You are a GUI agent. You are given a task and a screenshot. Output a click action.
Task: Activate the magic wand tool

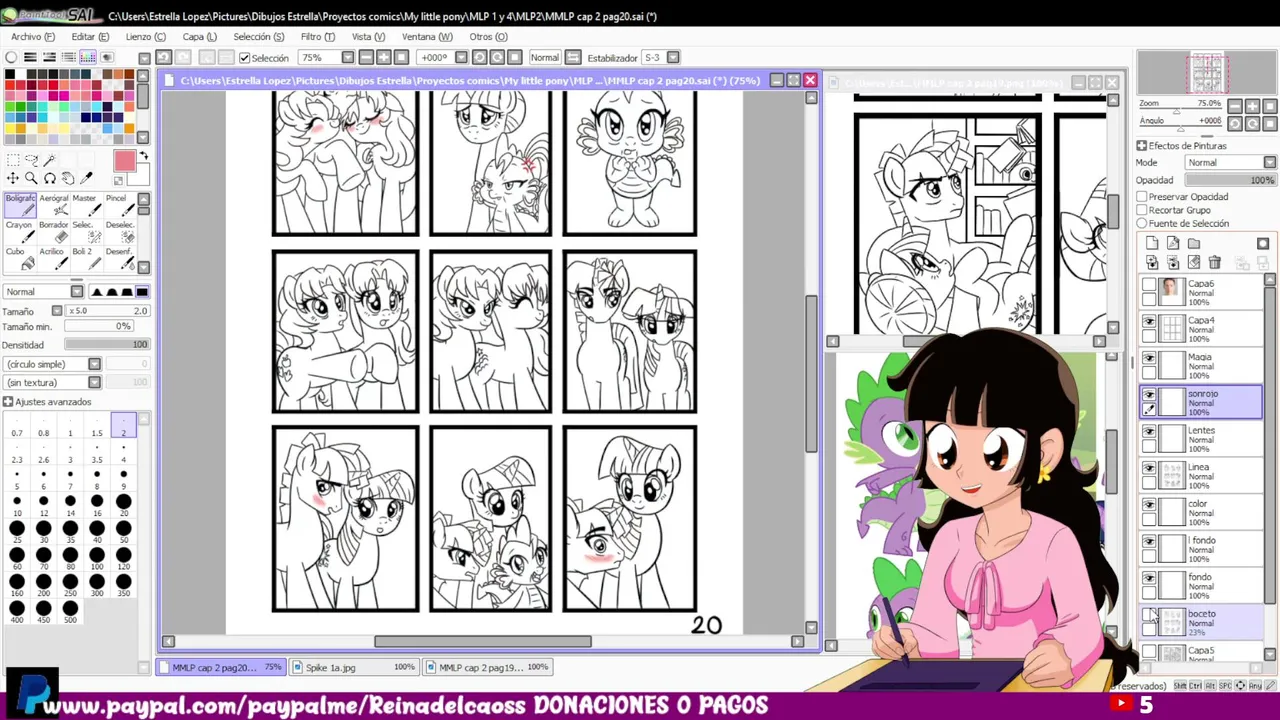(50, 160)
